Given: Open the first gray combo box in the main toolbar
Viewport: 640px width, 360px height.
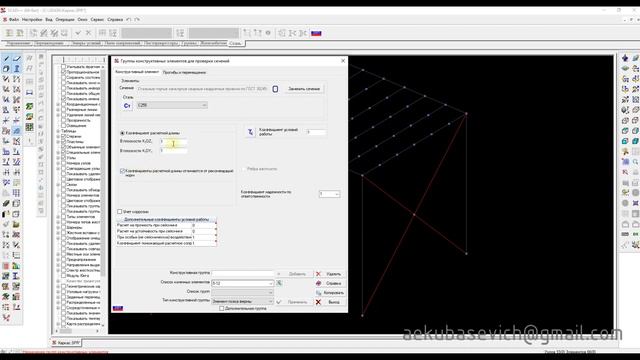Looking at the screenshot, I should (x=147, y=33).
